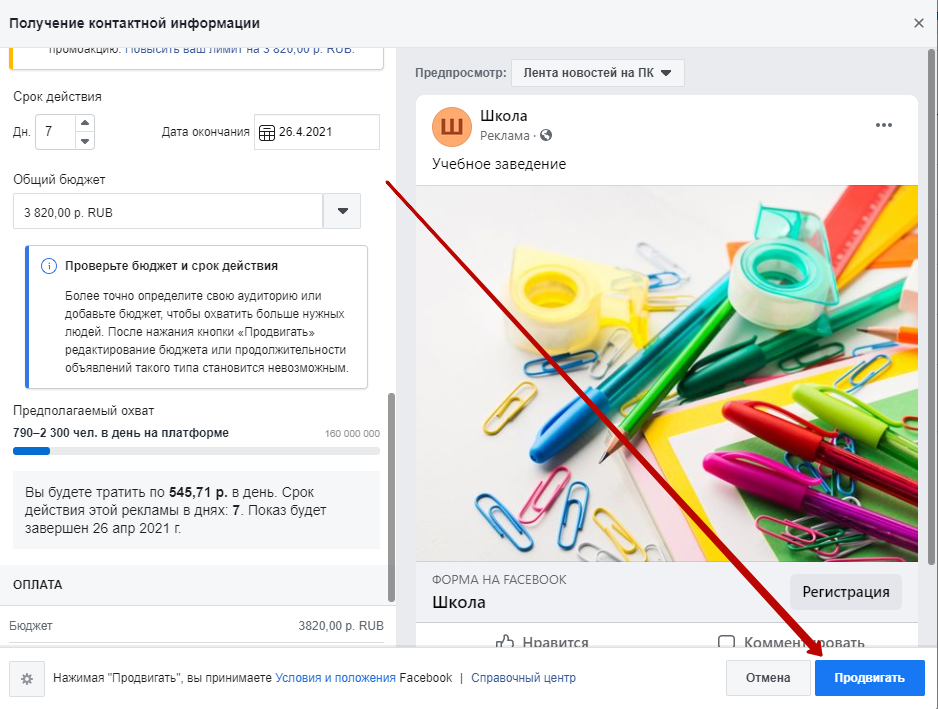Image resolution: width=938 pixels, height=709 pixels.
Task: Click the Бюджет 3820,00 р. RUB amount
Action: (341, 626)
